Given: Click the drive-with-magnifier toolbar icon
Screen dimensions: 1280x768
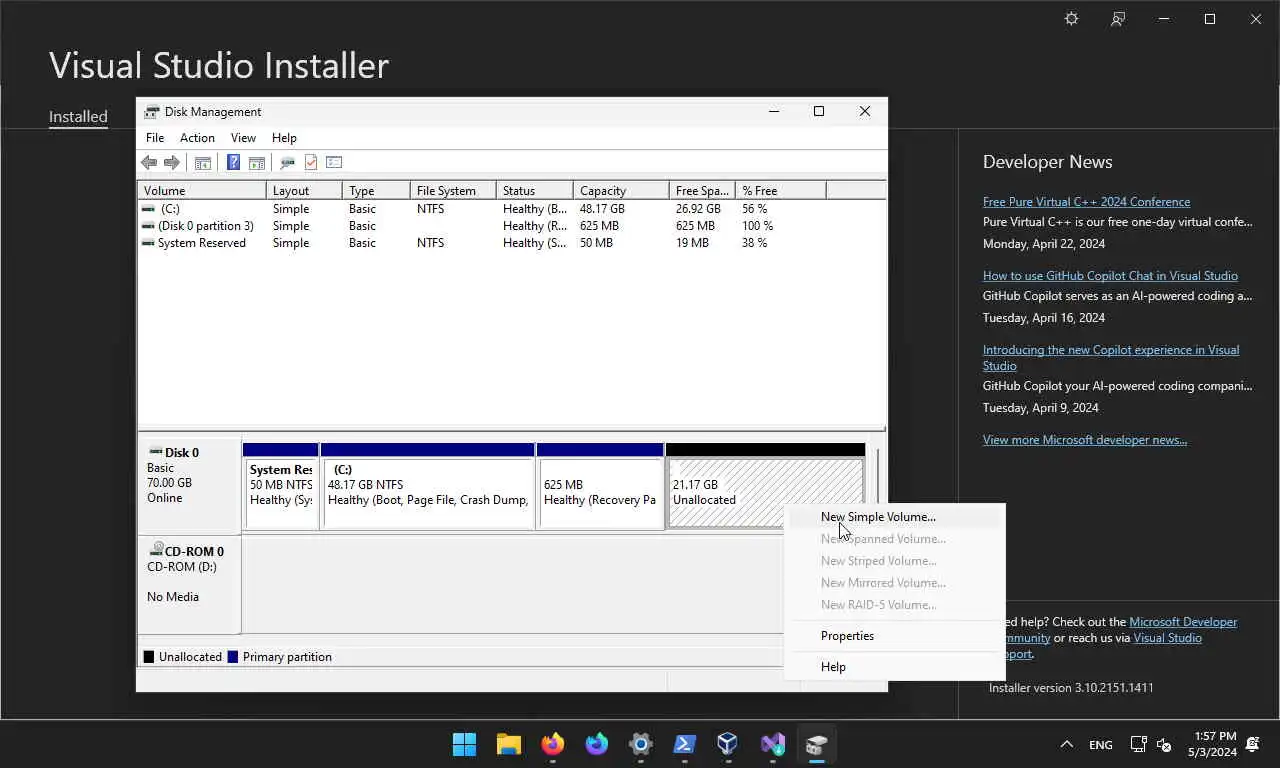Looking at the screenshot, I should pyautogui.click(x=288, y=162).
